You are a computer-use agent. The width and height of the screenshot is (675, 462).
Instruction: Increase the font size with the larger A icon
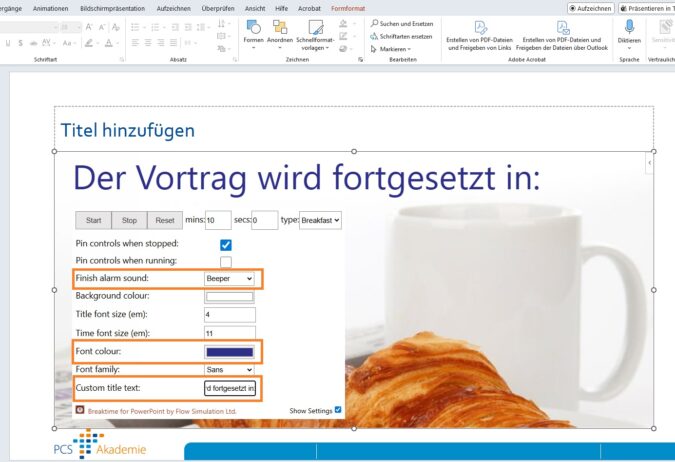coord(89,27)
